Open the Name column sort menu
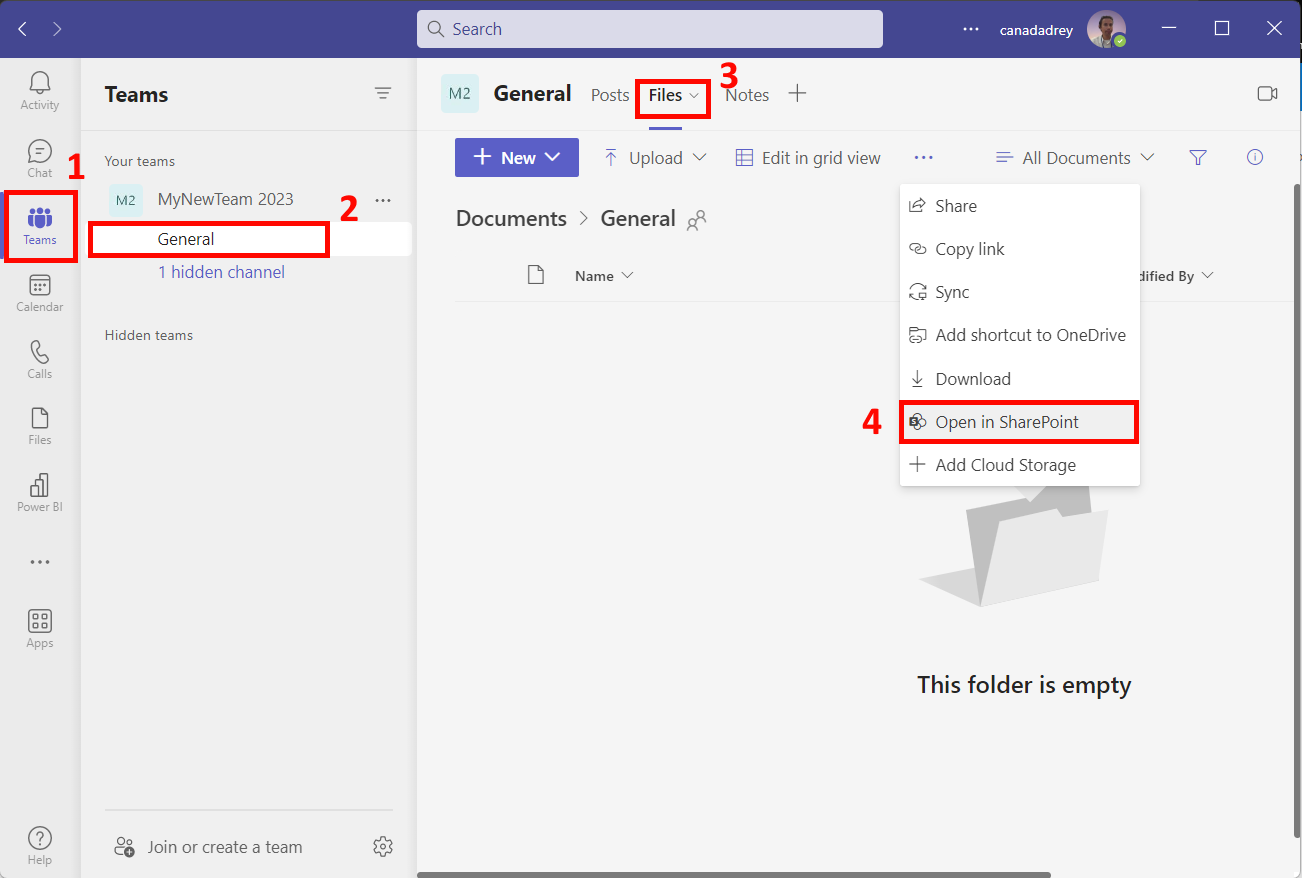The width and height of the screenshot is (1302, 878). tap(604, 276)
